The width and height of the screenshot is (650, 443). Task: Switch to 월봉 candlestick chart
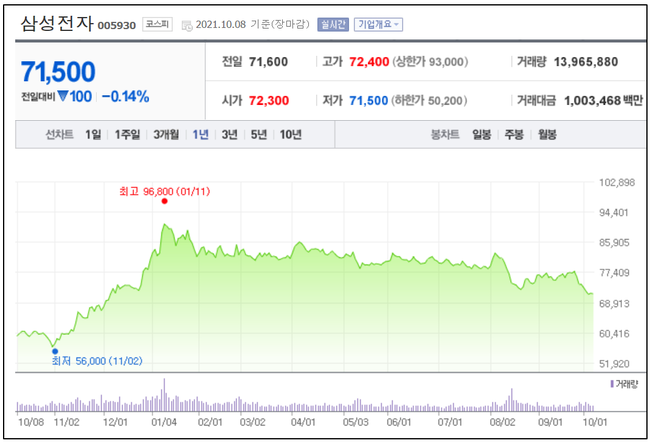547,134
